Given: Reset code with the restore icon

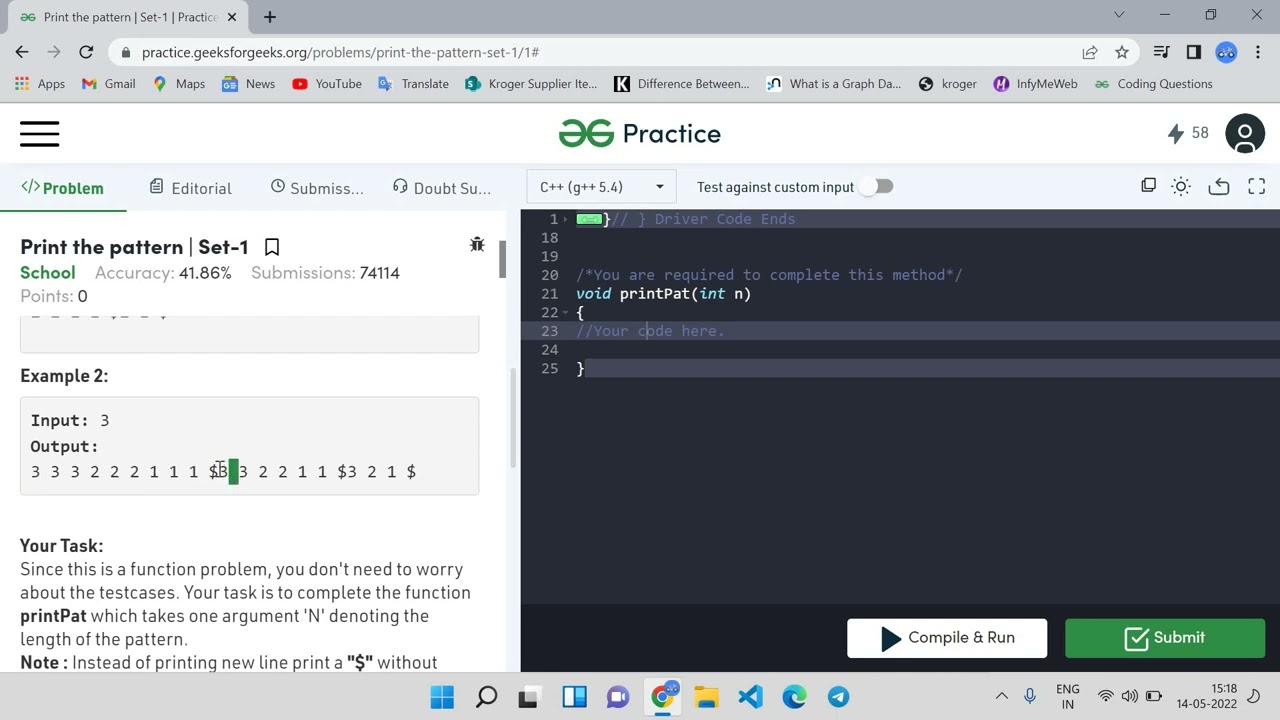Looking at the screenshot, I should point(1218,186).
